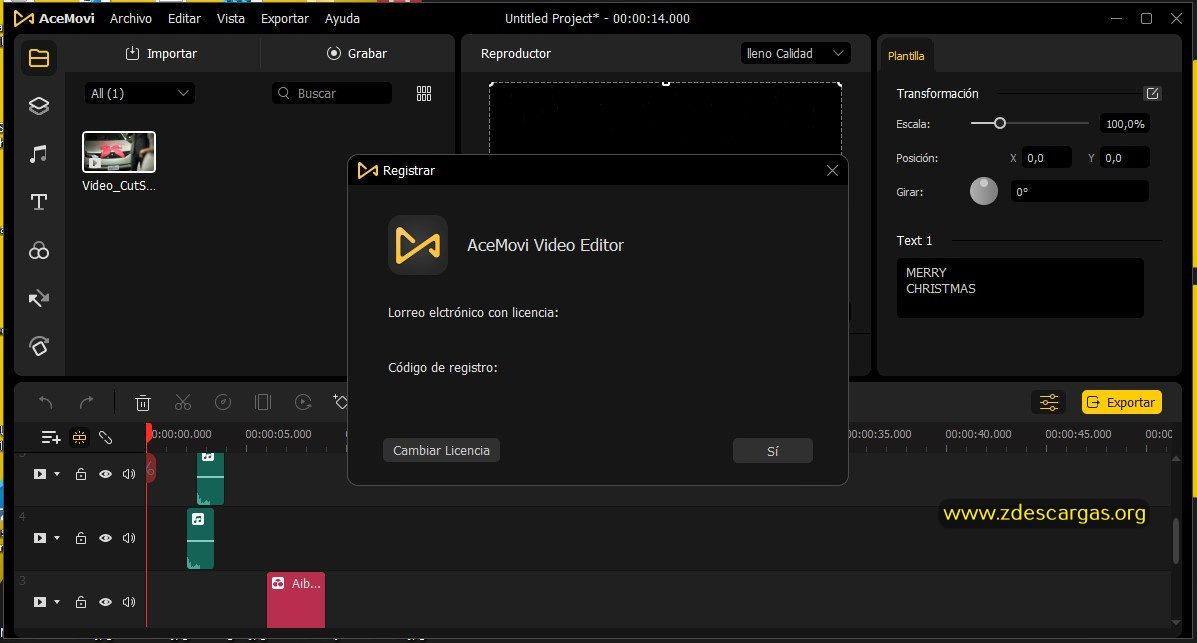Click the edit icon beside Transformación
This screenshot has height=643, width=1197.
[1153, 93]
